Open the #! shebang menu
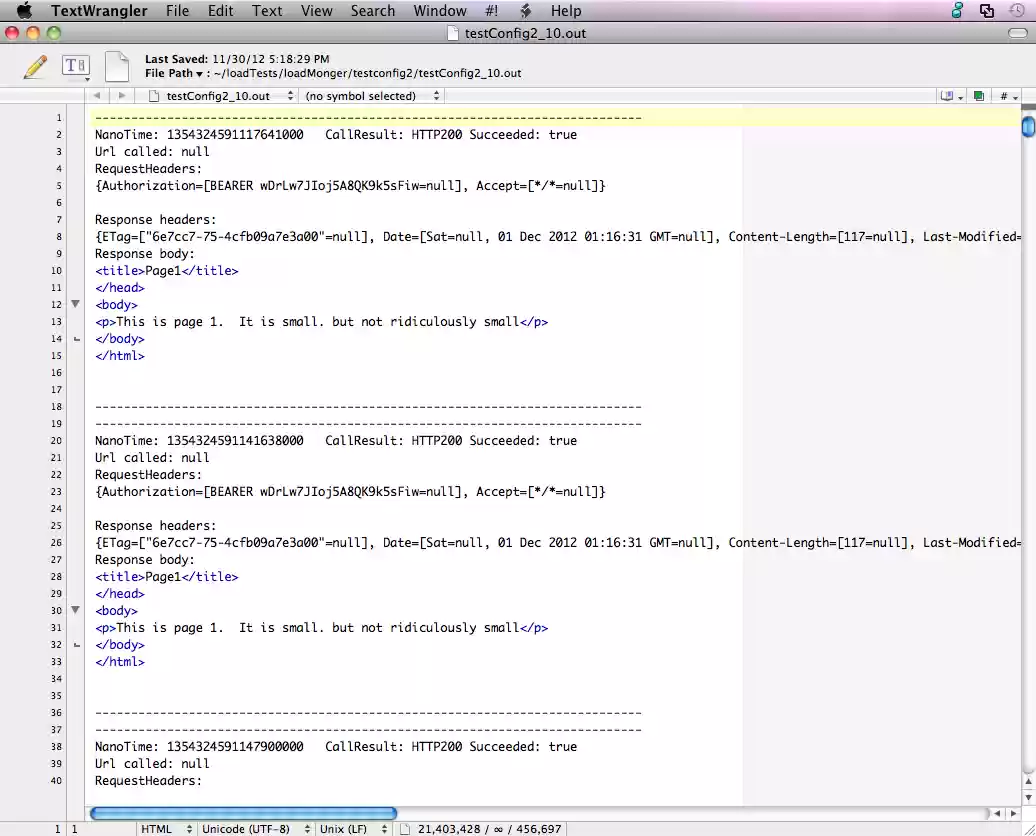 (x=492, y=11)
